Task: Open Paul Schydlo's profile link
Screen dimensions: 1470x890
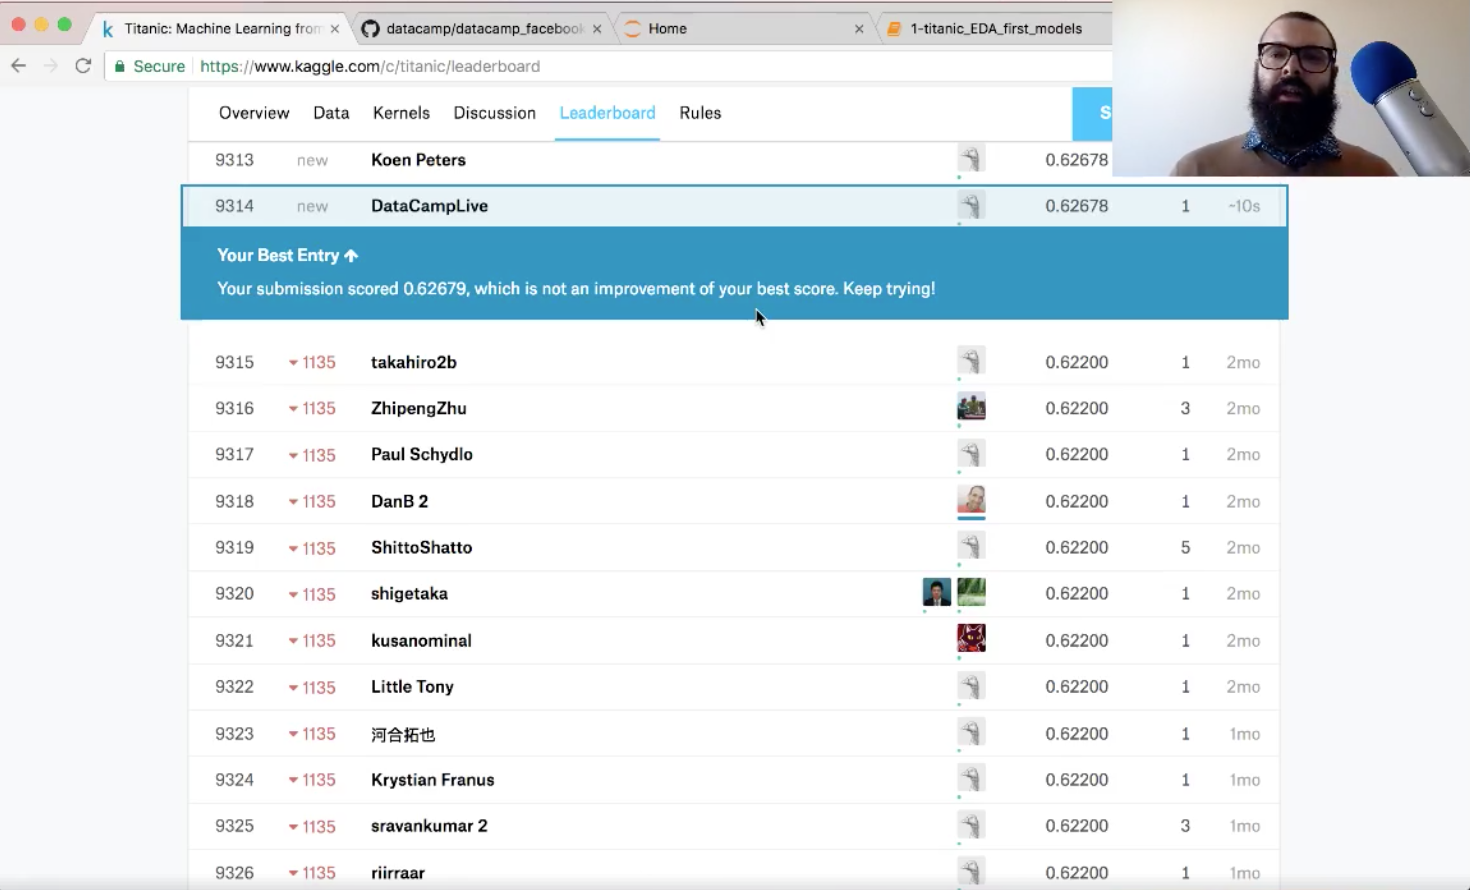Action: click(421, 454)
